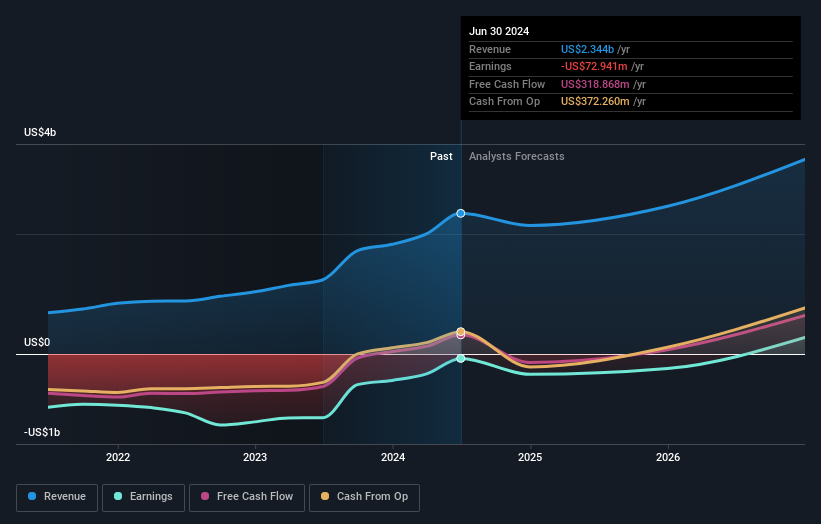Click the Past label

pos(441,156)
